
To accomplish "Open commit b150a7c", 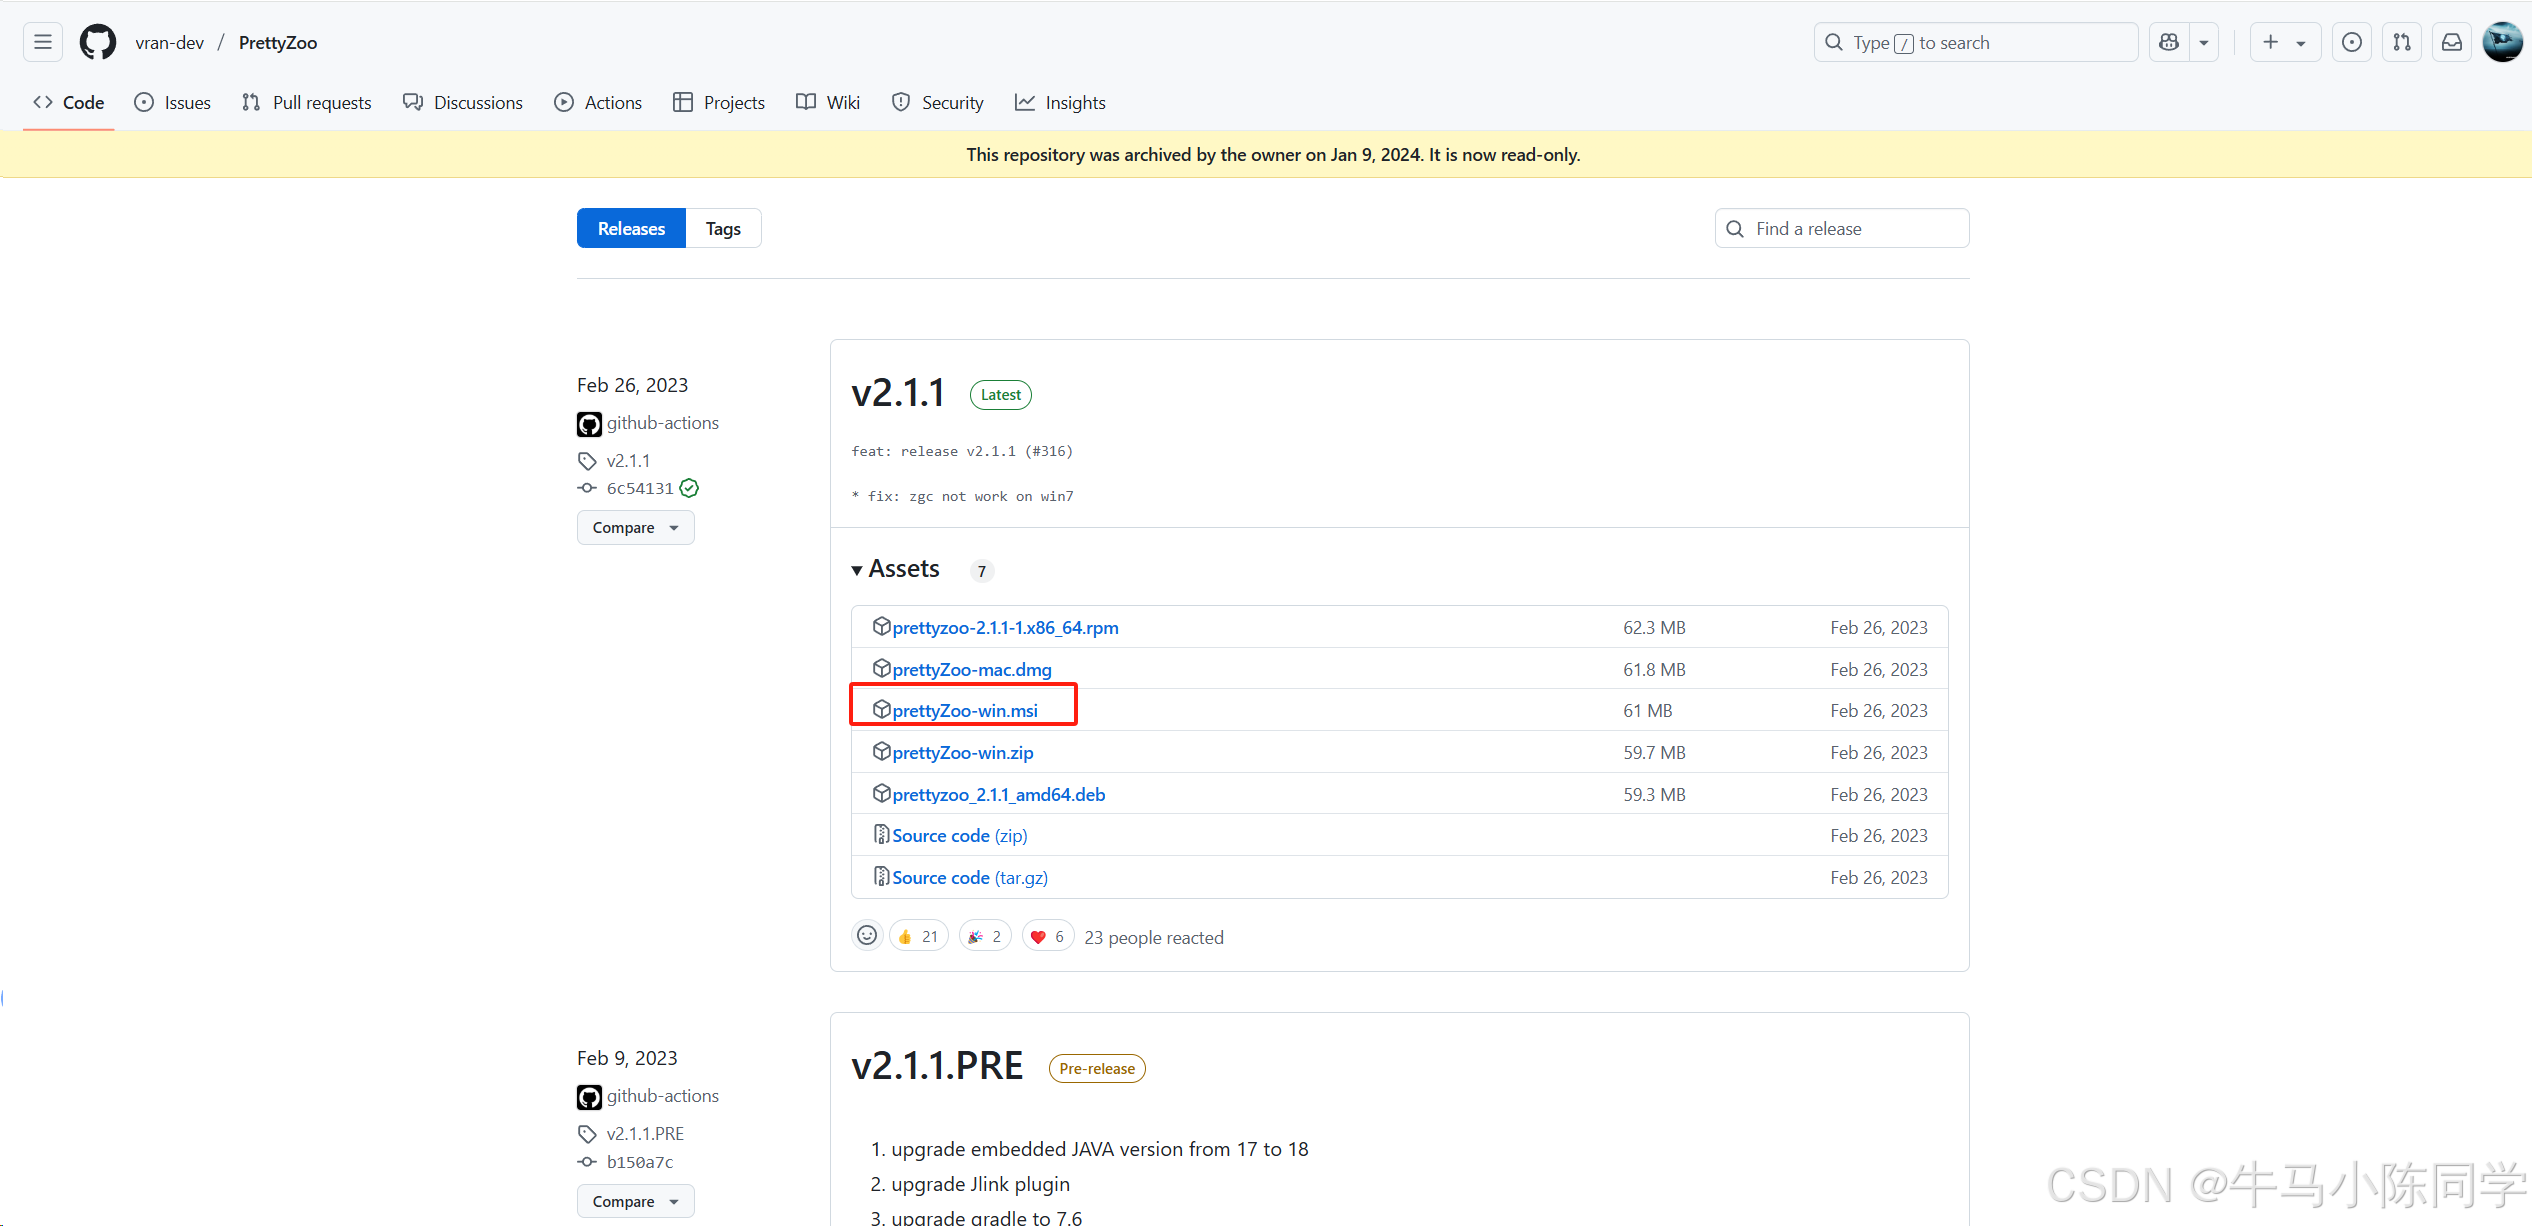I will pyautogui.click(x=640, y=1162).
